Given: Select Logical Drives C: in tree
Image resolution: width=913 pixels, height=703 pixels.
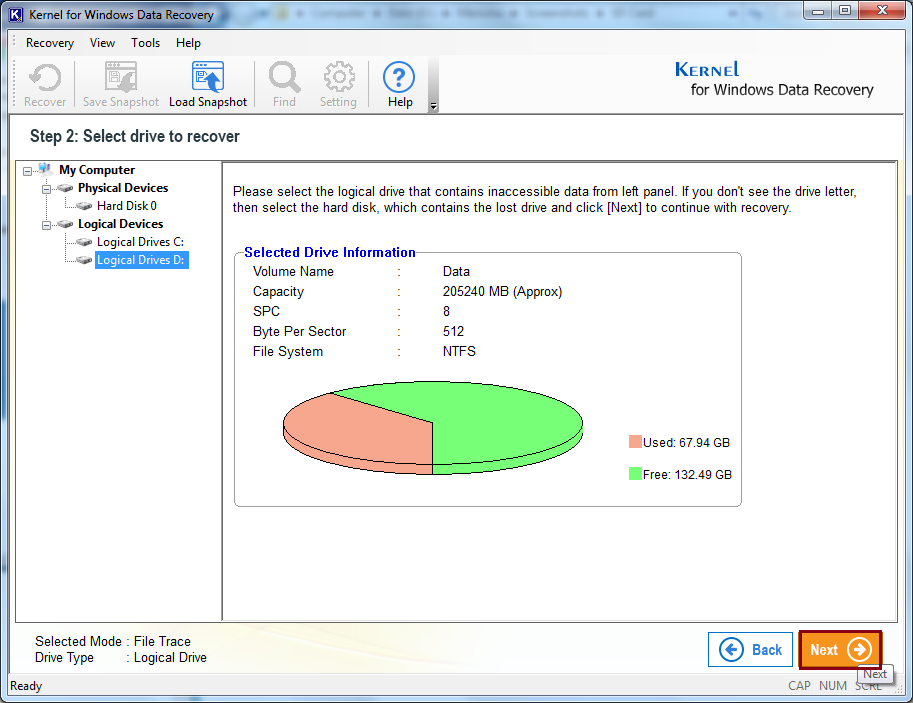Looking at the screenshot, I should pos(140,242).
